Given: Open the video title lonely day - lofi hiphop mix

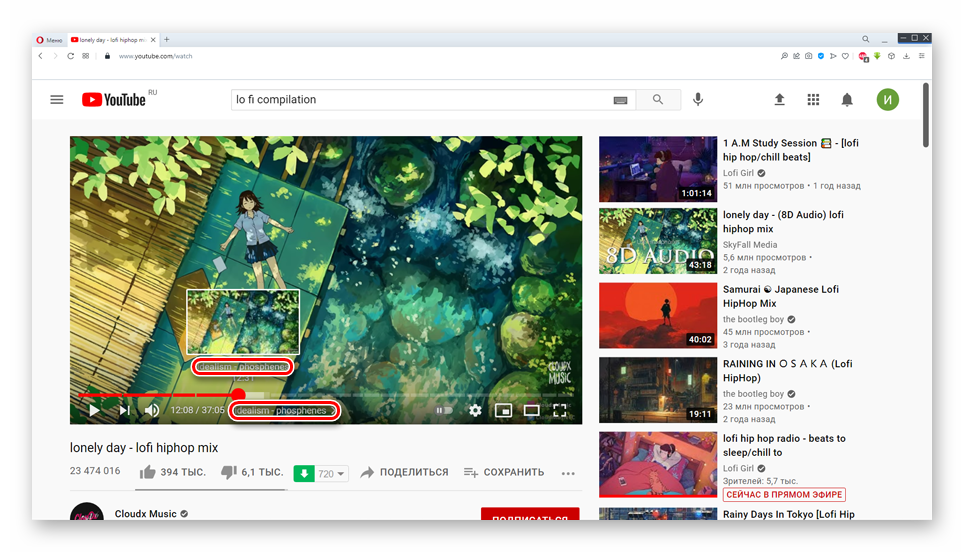Looking at the screenshot, I should click(x=144, y=448).
